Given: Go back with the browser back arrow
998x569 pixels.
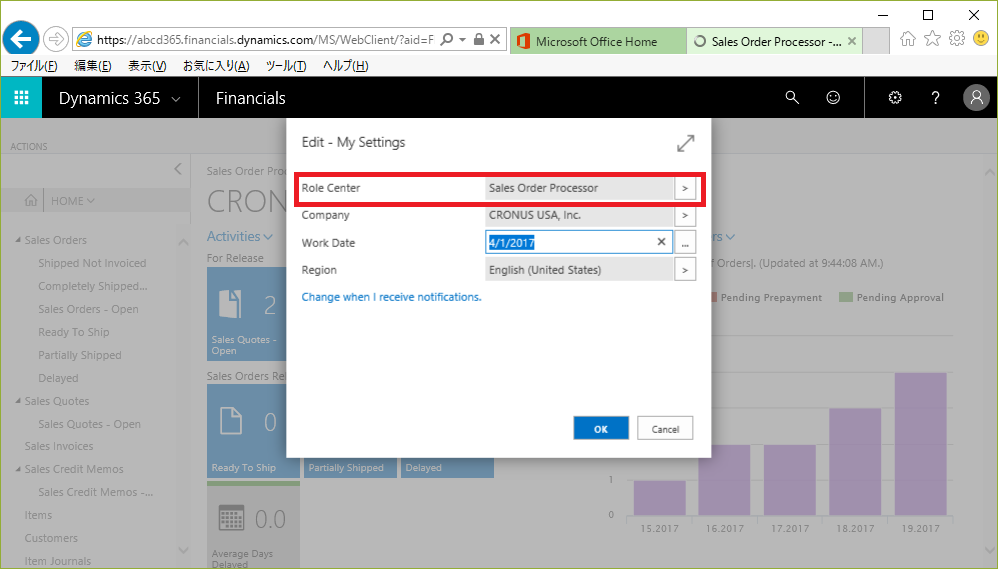Looking at the screenshot, I should point(20,39).
